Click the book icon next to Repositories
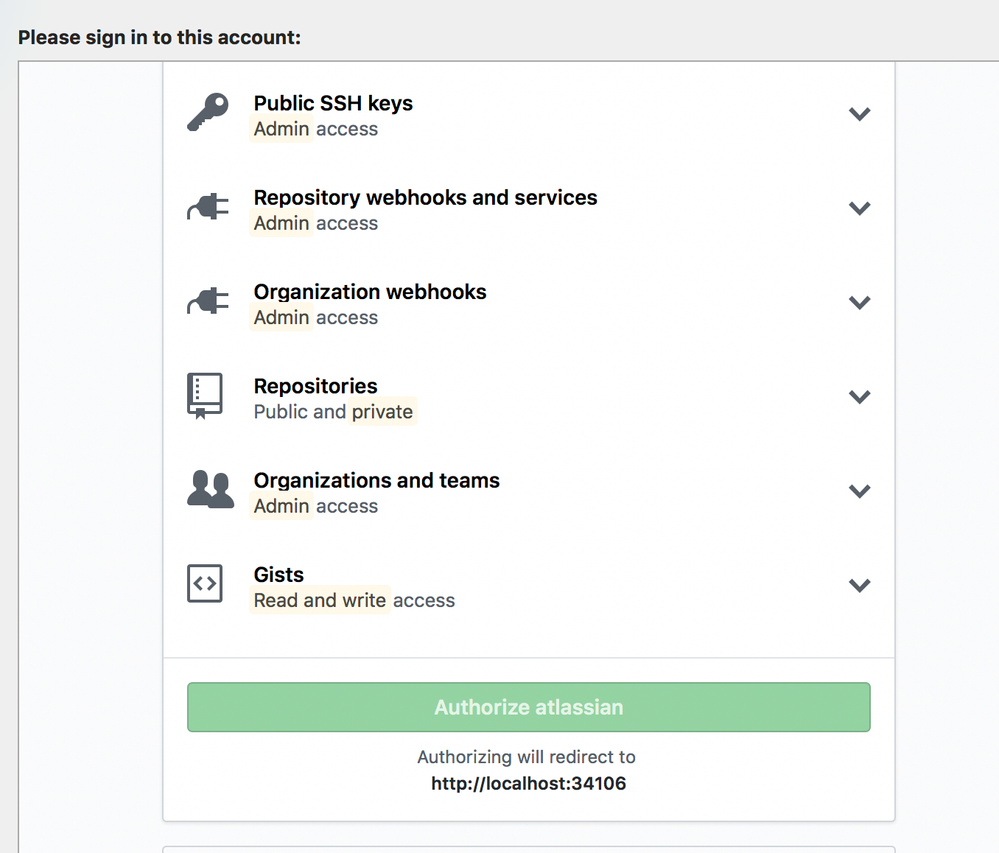 [x=205, y=396]
